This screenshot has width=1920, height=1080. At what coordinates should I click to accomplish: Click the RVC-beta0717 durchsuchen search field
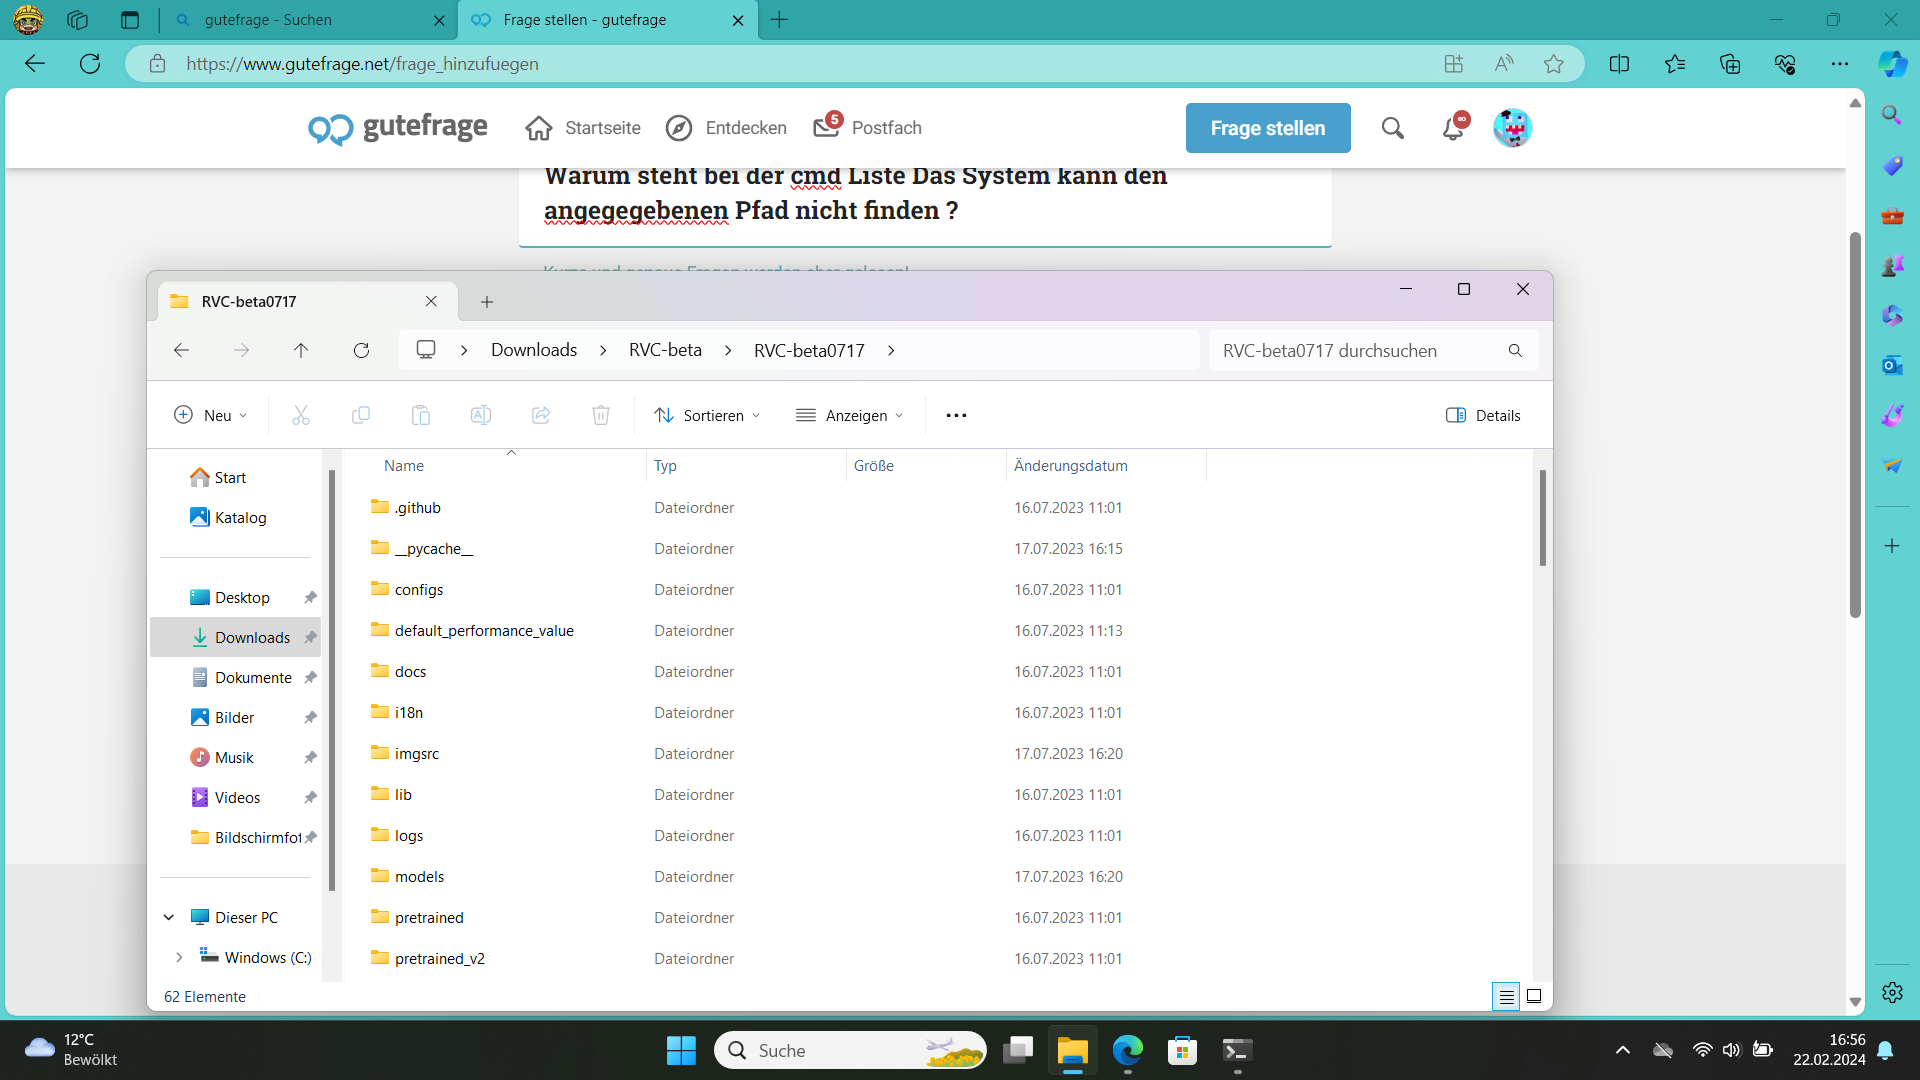tap(1360, 350)
